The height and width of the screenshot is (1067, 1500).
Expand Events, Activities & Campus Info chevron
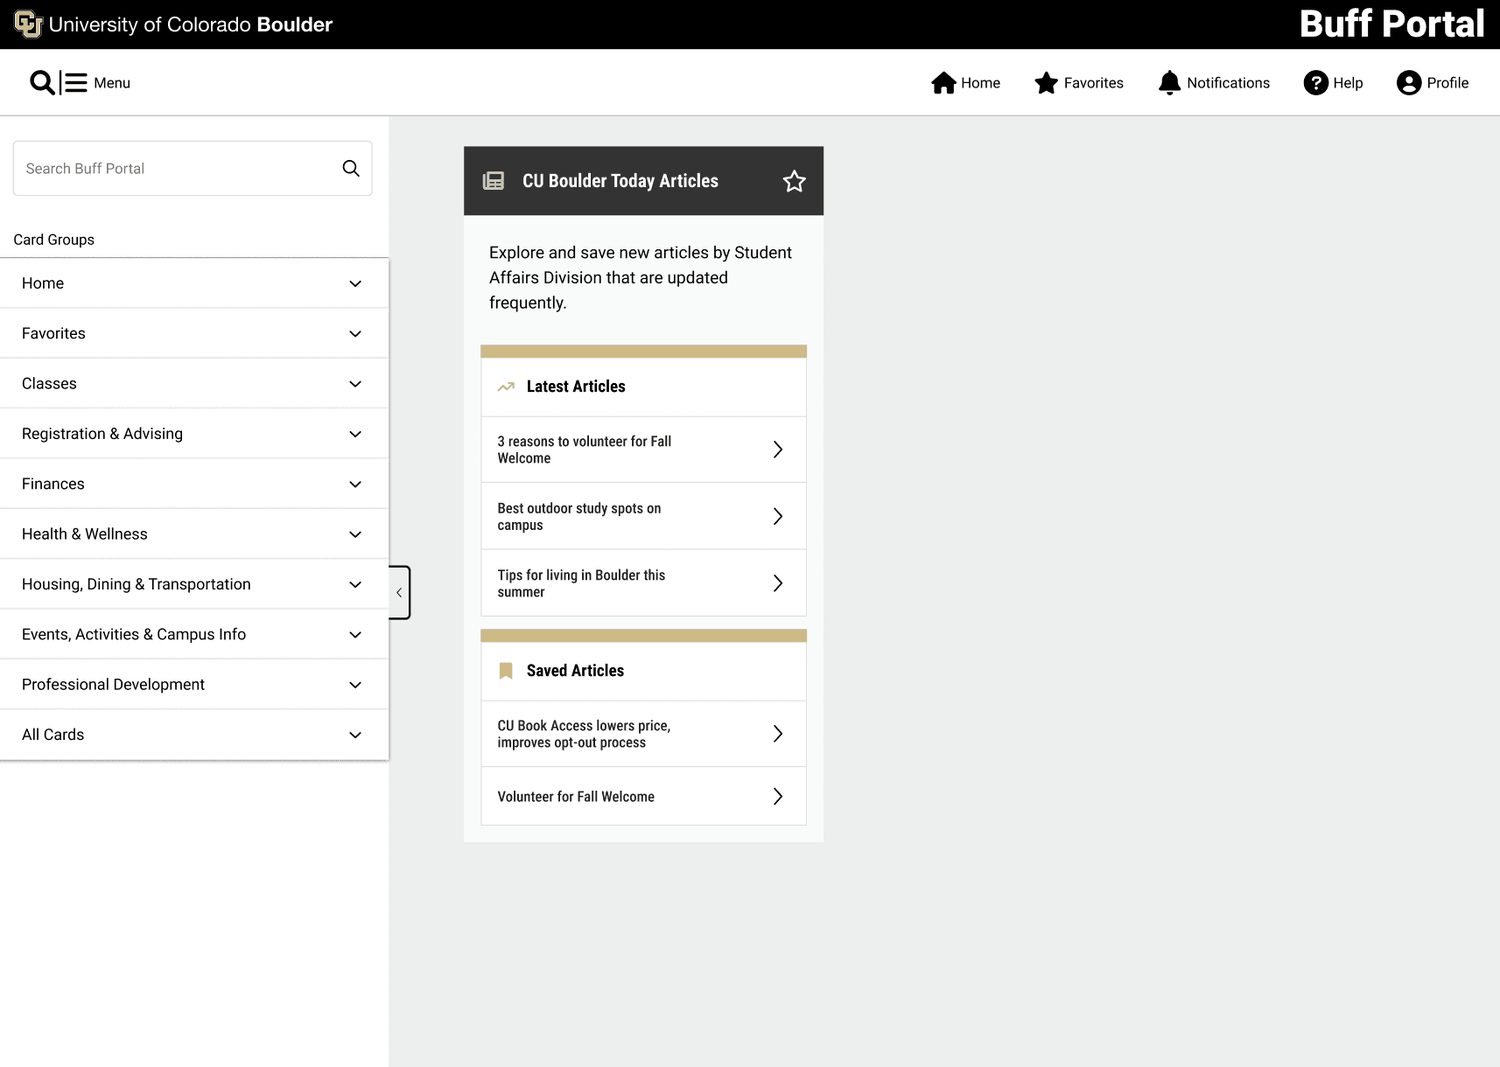click(355, 634)
